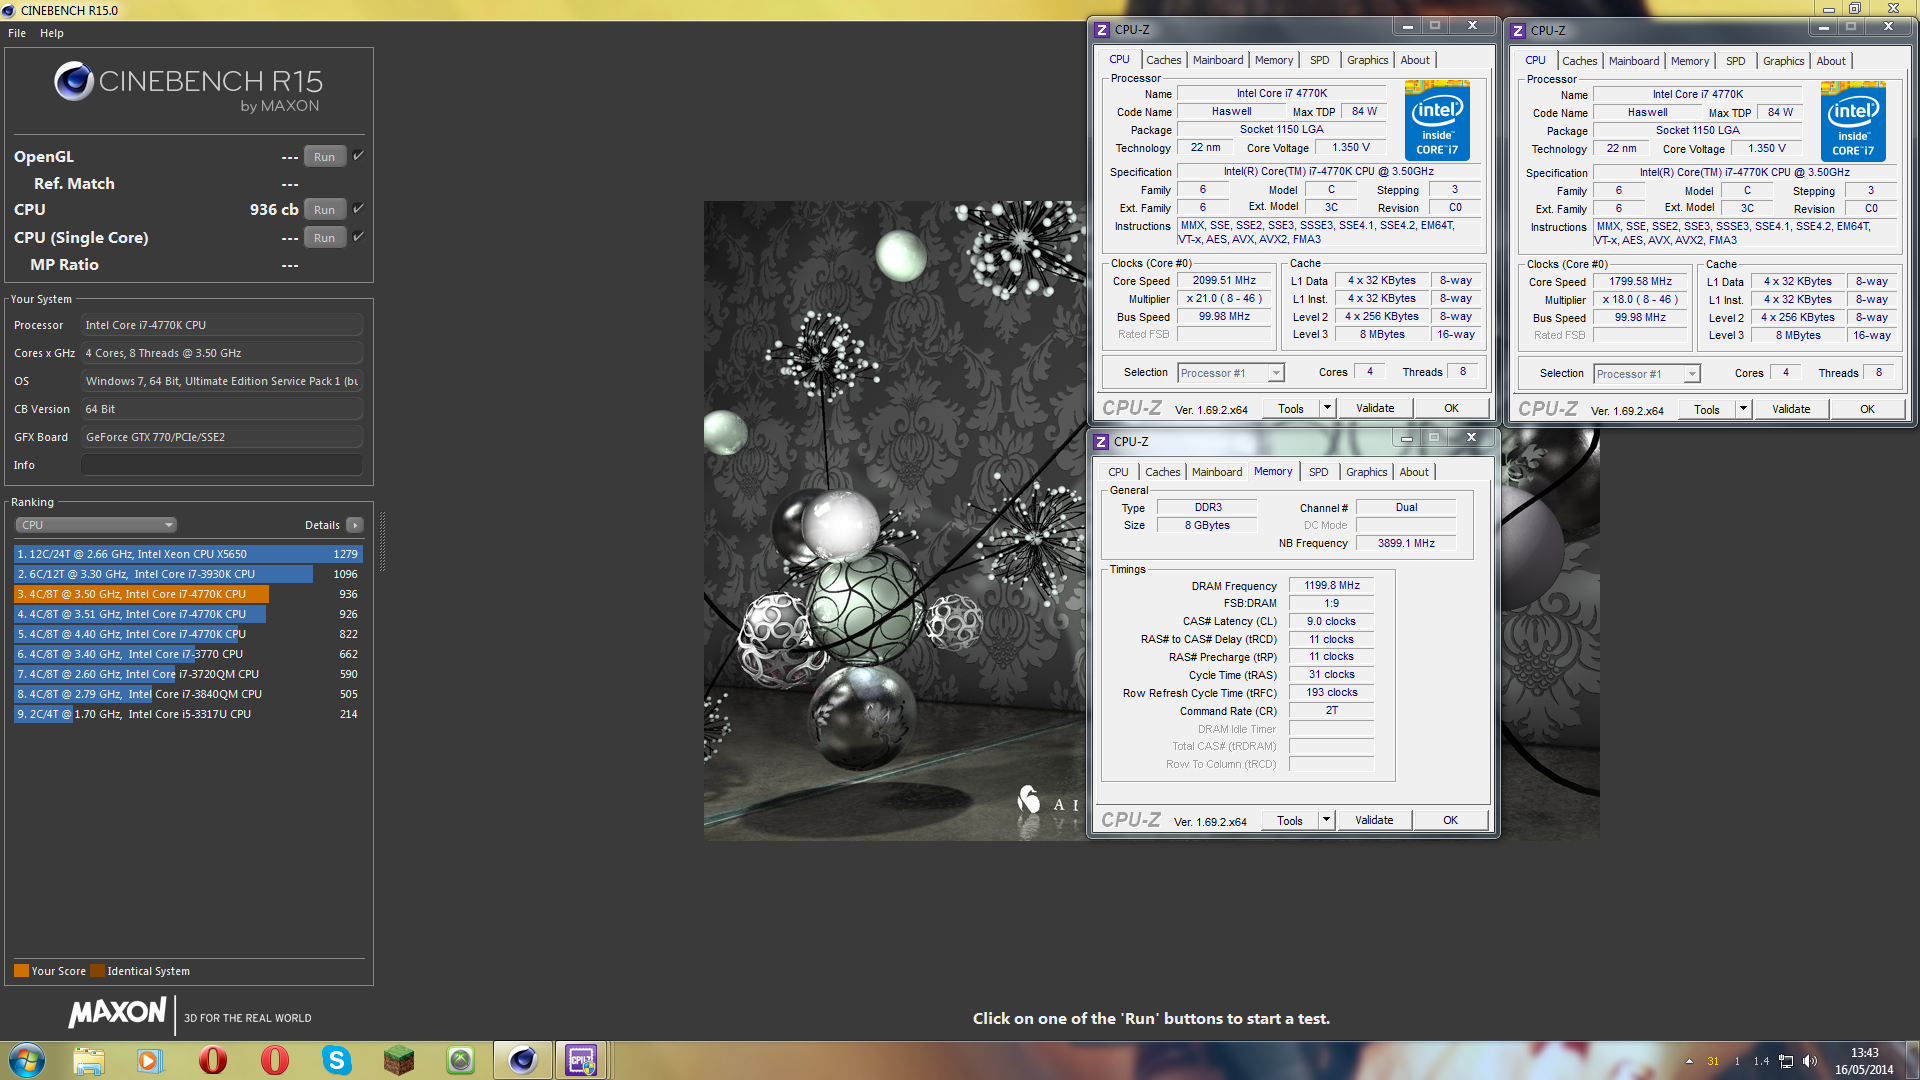The height and width of the screenshot is (1080, 1920).
Task: Switch to Cinebench taskbar button
Action: [x=523, y=1060]
